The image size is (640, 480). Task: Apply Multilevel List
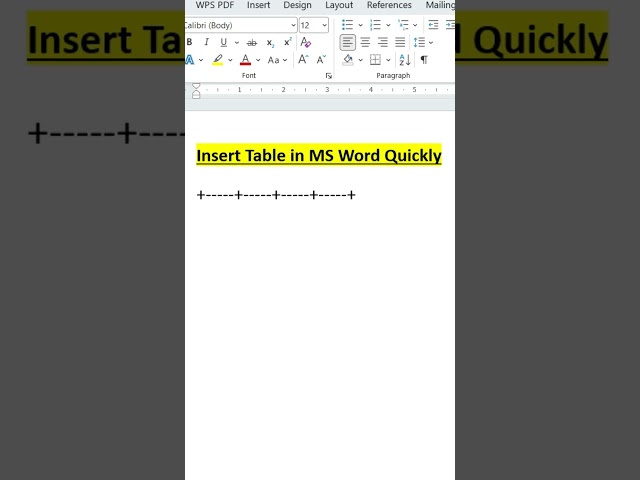tap(403, 25)
